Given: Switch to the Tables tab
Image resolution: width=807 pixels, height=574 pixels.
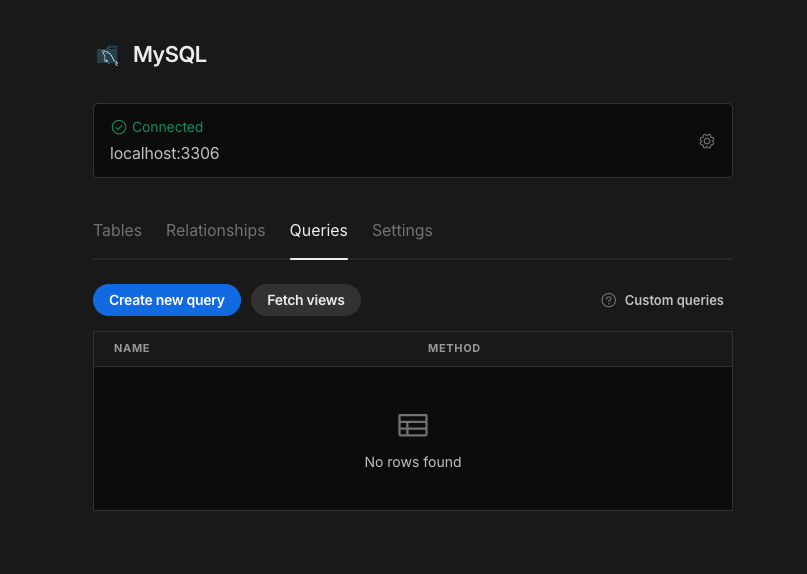Looking at the screenshot, I should tap(117, 230).
